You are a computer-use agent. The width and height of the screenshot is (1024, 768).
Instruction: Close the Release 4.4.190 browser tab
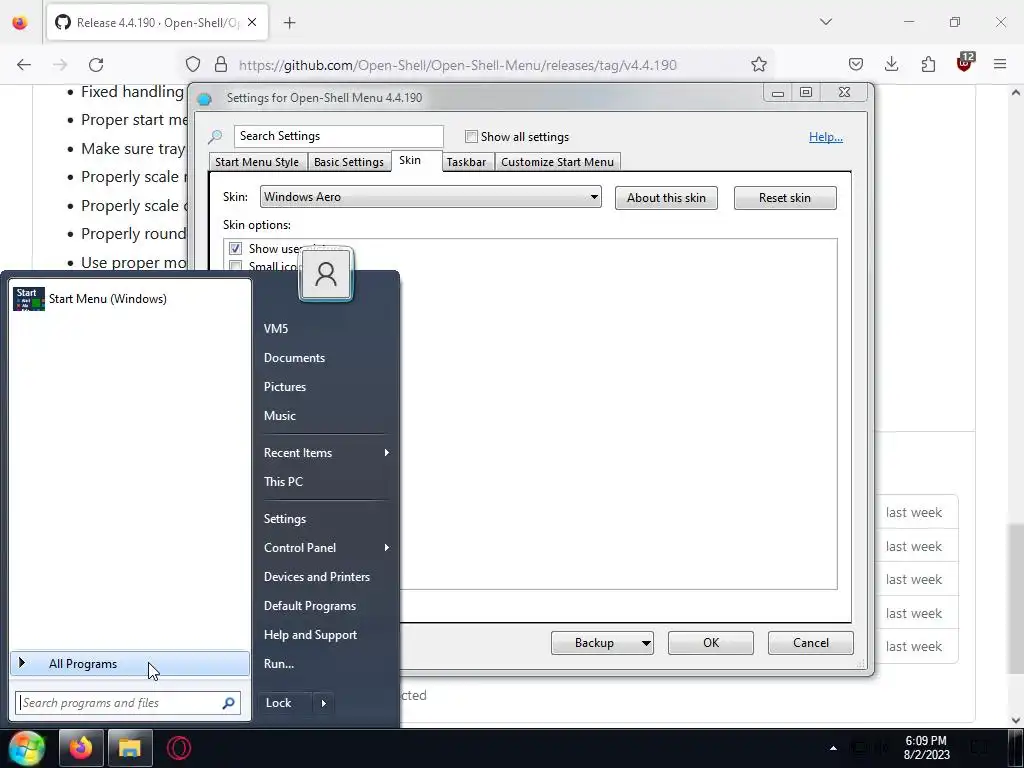coord(252,23)
